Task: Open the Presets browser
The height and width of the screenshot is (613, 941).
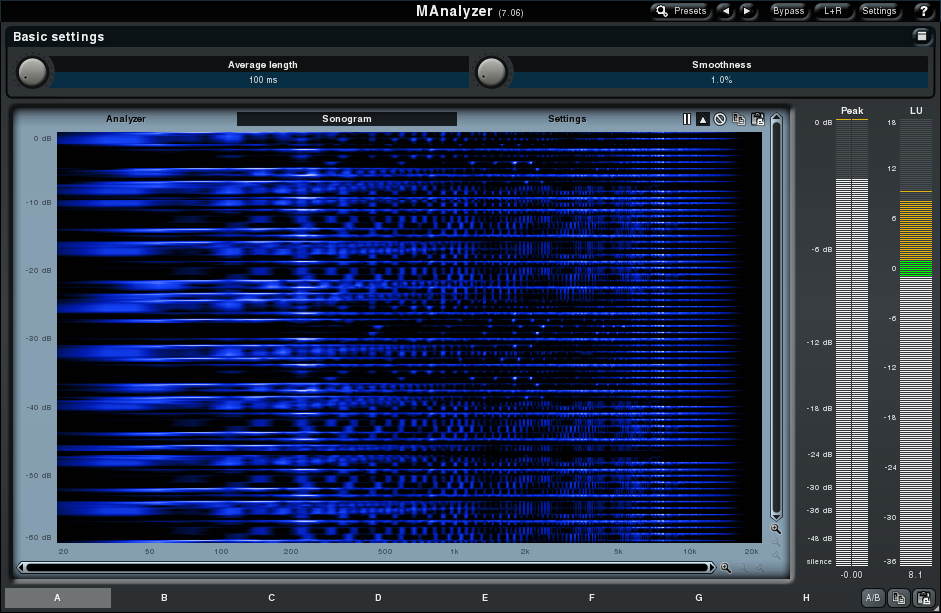Action: [680, 11]
